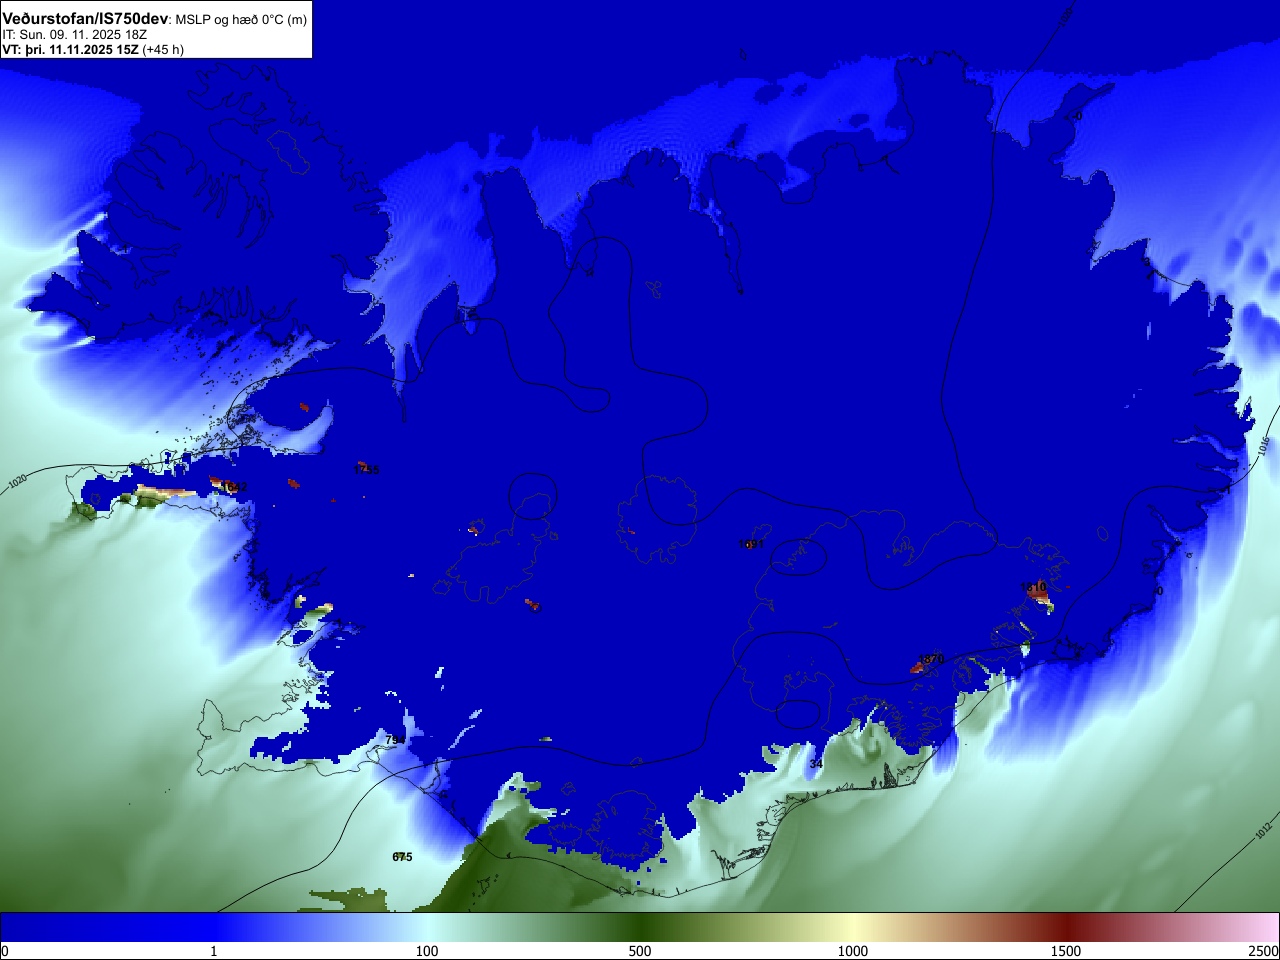Click the 1870 height value label
The image size is (1280, 960).
pos(931,659)
